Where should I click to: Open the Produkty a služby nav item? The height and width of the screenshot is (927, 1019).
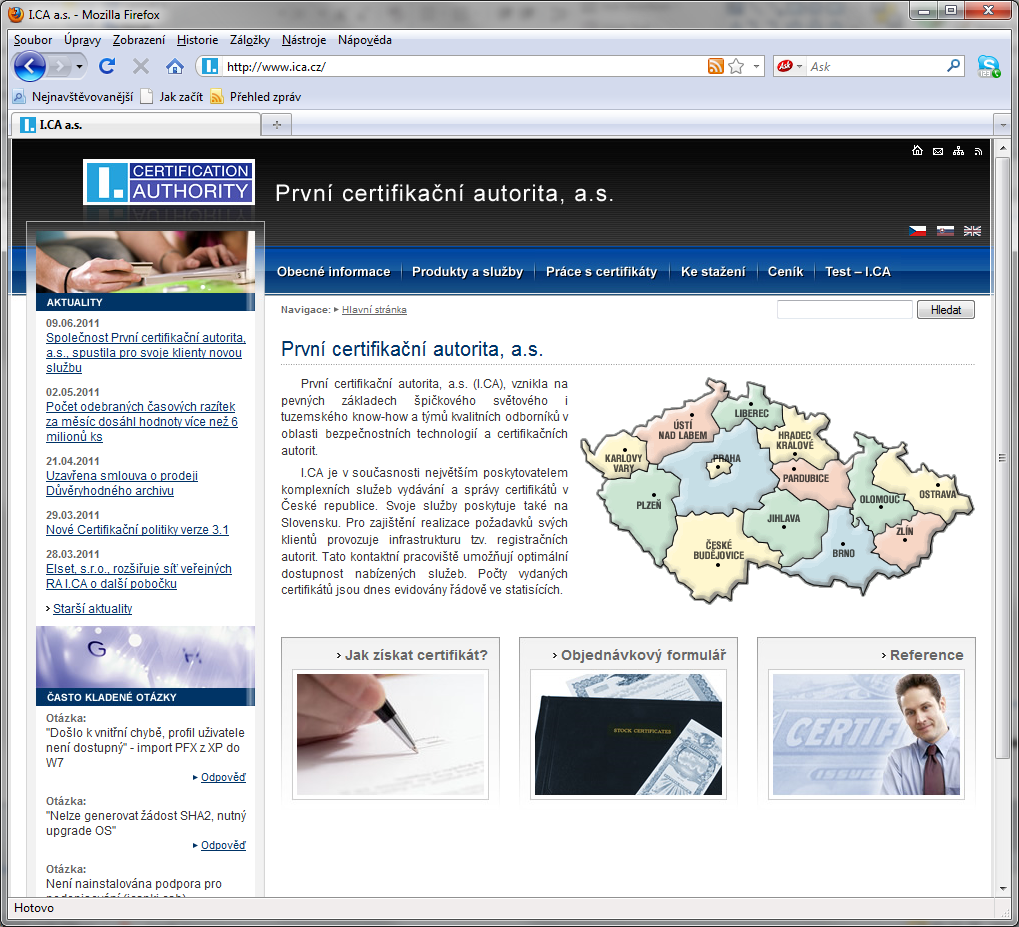(x=467, y=272)
